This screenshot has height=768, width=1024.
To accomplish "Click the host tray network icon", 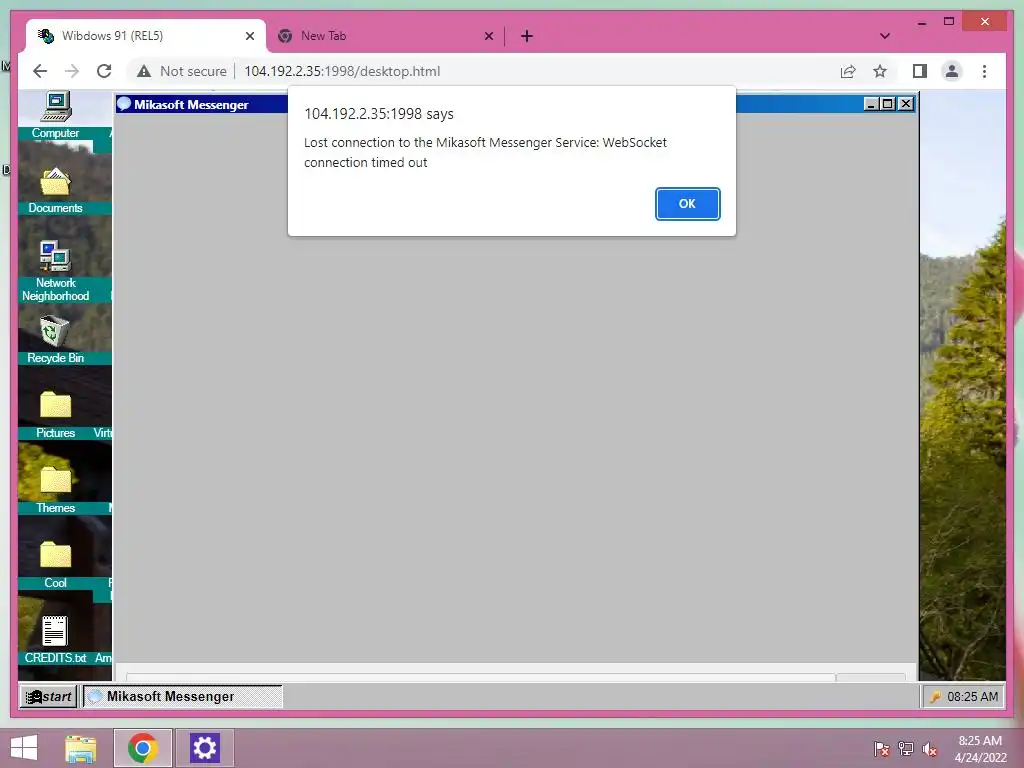I will tap(906, 749).
